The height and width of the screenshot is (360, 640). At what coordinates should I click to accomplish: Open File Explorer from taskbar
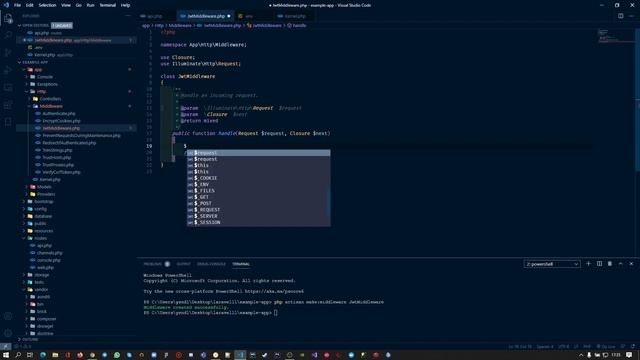tap(55, 355)
